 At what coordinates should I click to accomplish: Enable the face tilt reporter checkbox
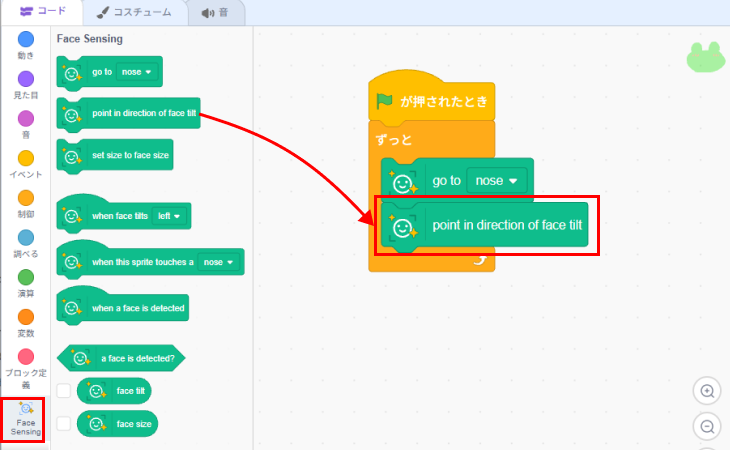click(x=64, y=390)
